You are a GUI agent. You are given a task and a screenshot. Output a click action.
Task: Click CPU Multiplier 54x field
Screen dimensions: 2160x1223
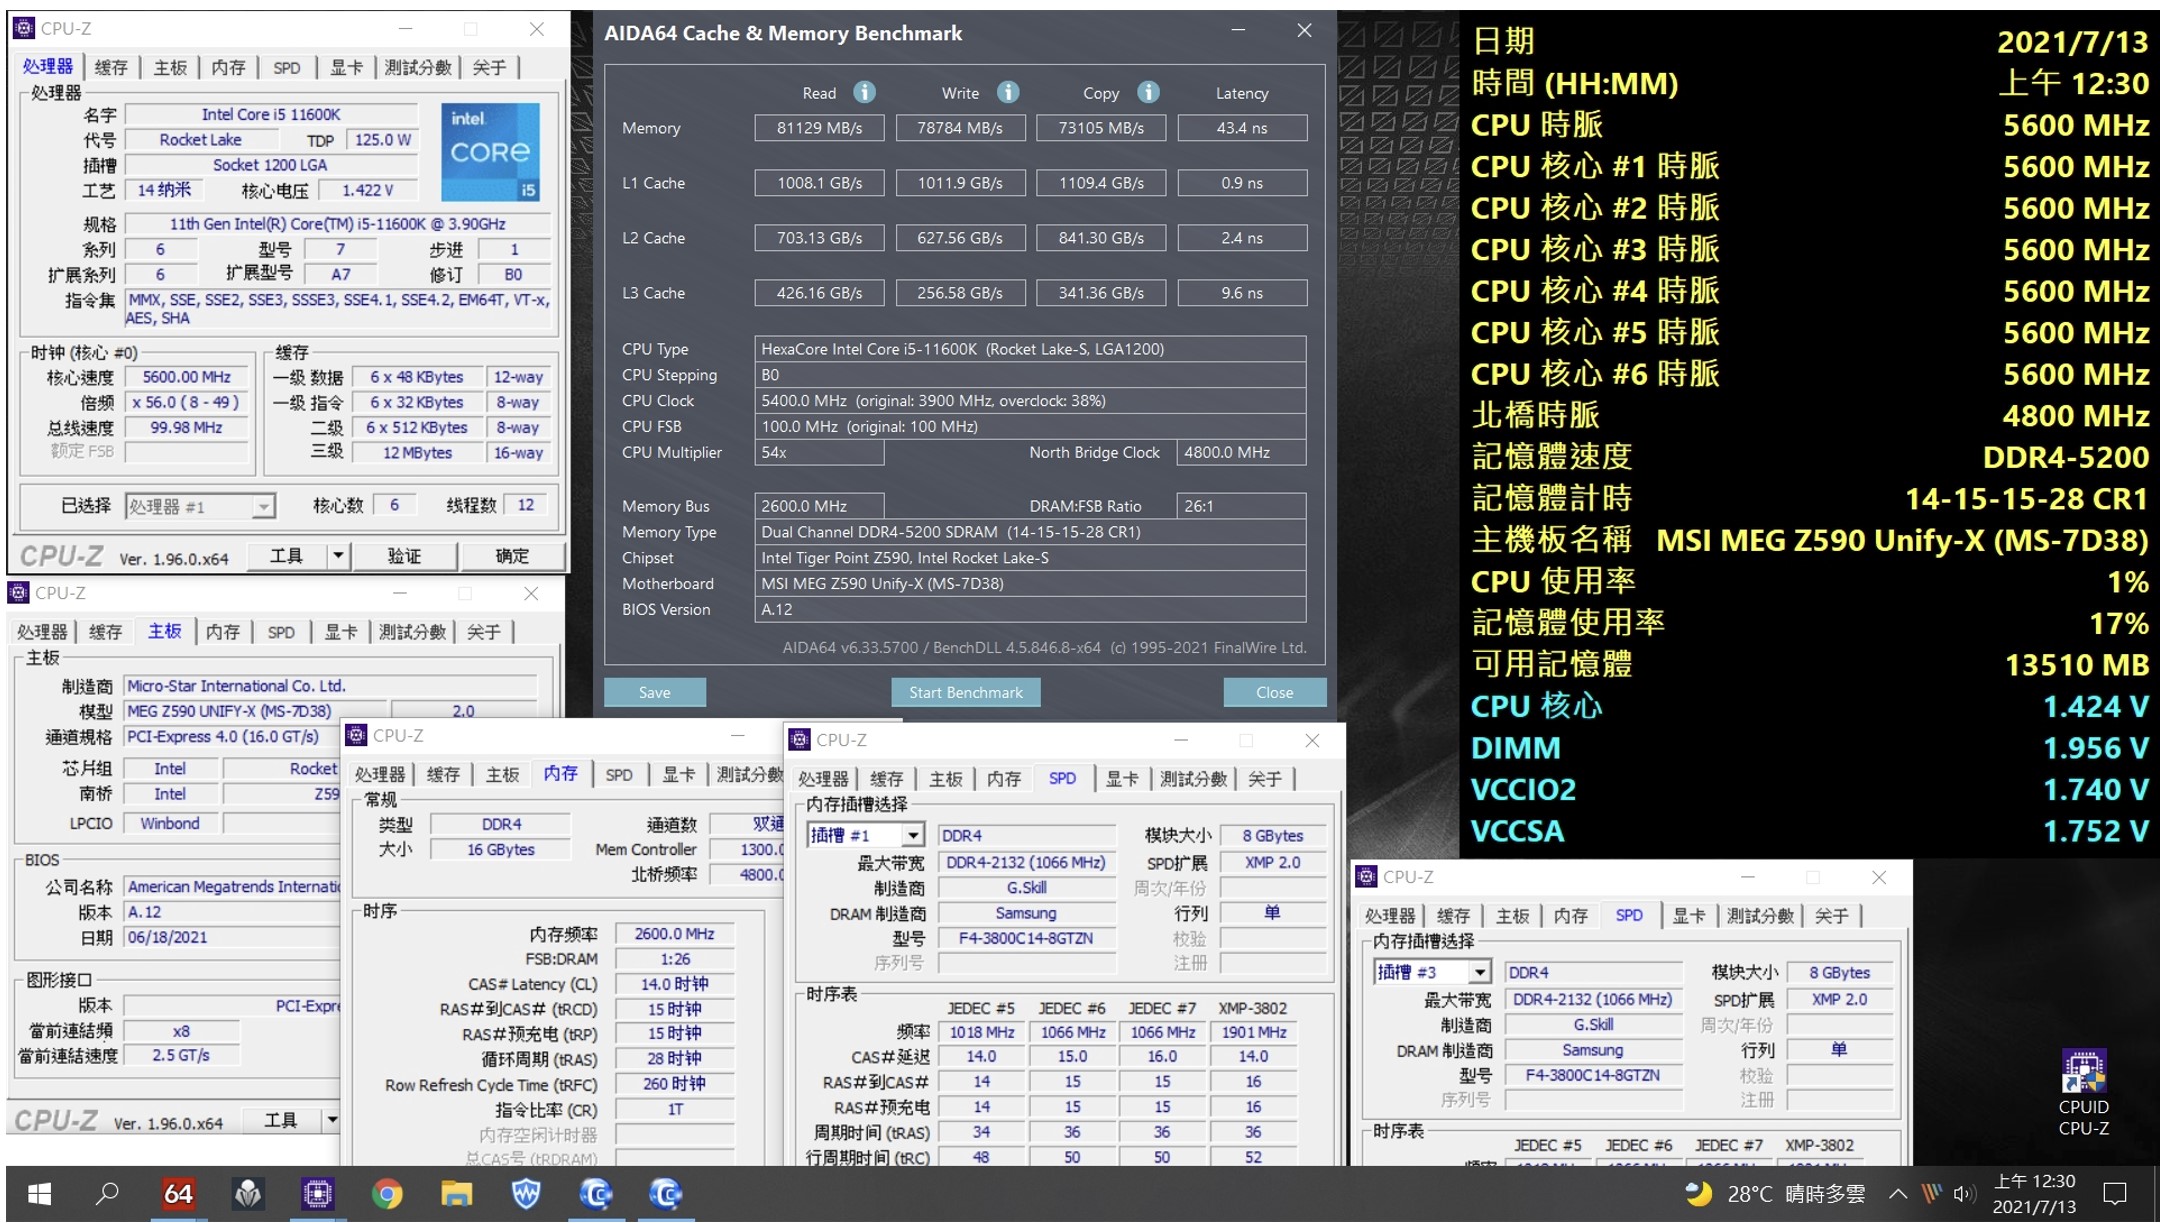tap(819, 452)
